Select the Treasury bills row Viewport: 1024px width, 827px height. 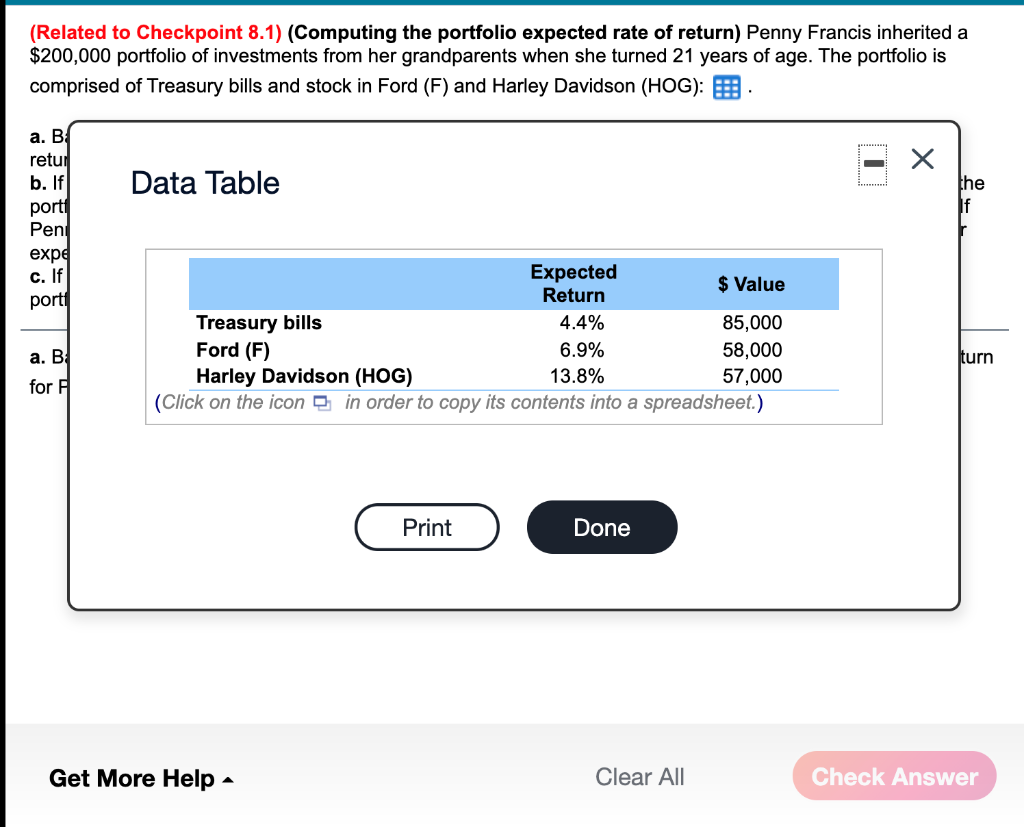[x=259, y=323]
